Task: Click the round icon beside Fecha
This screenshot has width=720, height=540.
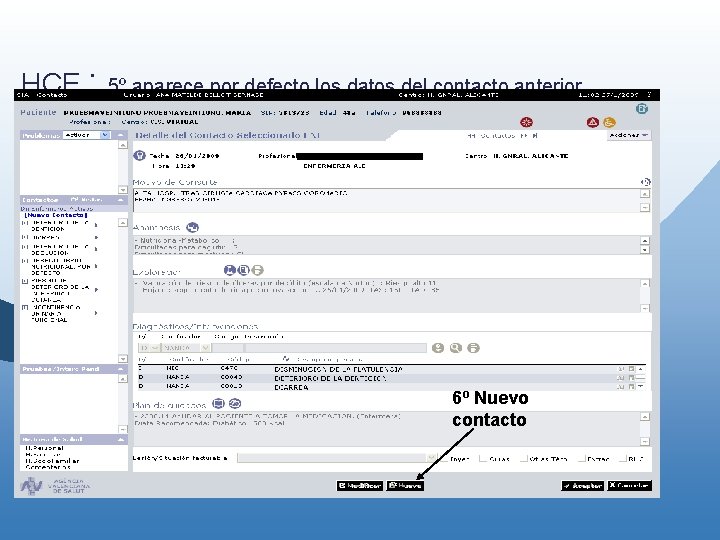Action: [139, 156]
